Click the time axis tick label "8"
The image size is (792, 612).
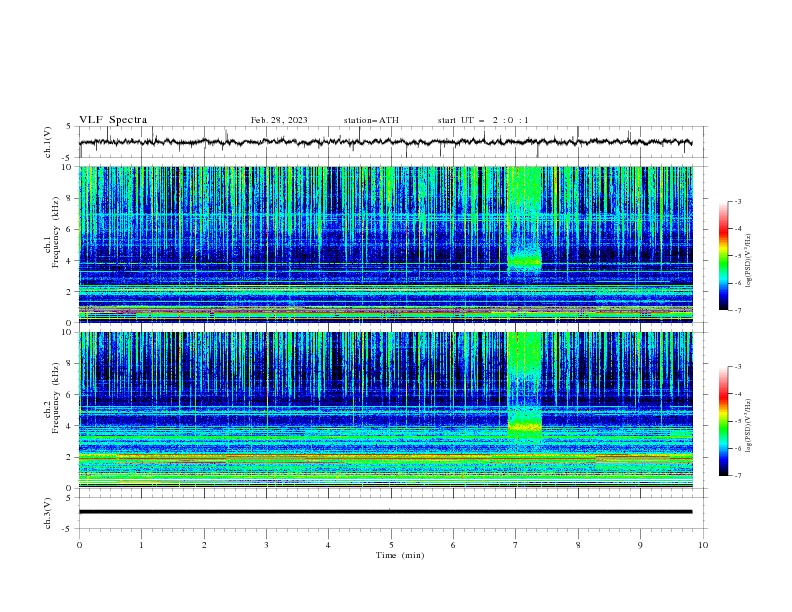[x=578, y=545]
